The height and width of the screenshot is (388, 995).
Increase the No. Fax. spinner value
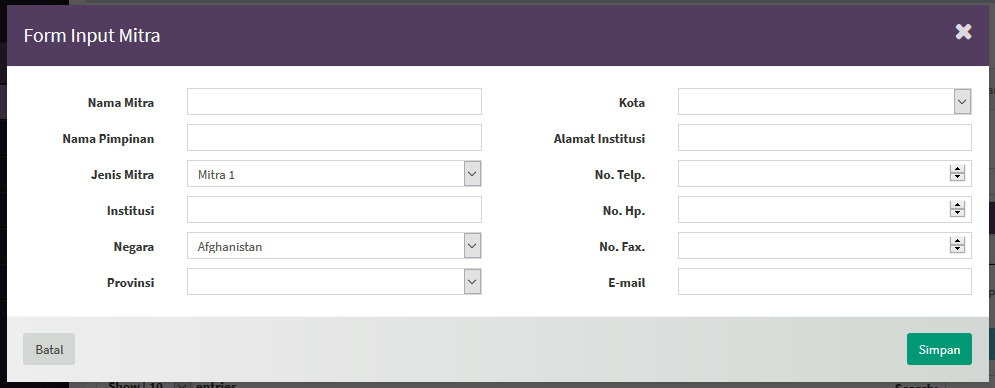pos(957,242)
